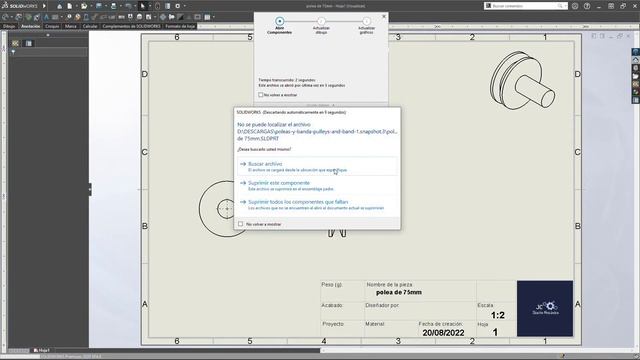Screen dimensions: 640x360
Task: Open a file with the Open folder icon
Action: 84,6
